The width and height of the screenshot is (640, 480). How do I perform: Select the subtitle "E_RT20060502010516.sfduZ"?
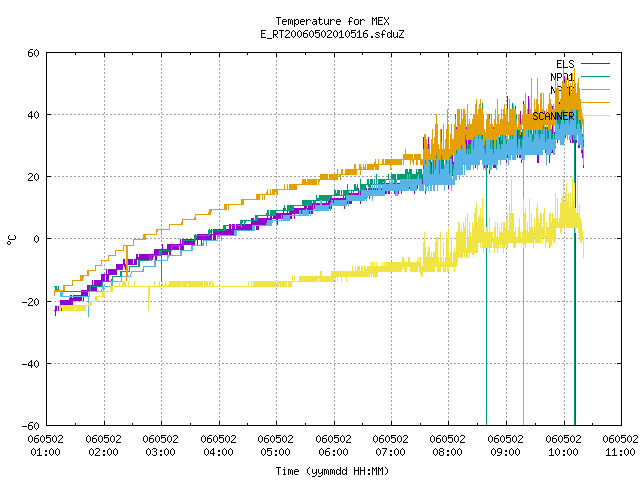332,34
